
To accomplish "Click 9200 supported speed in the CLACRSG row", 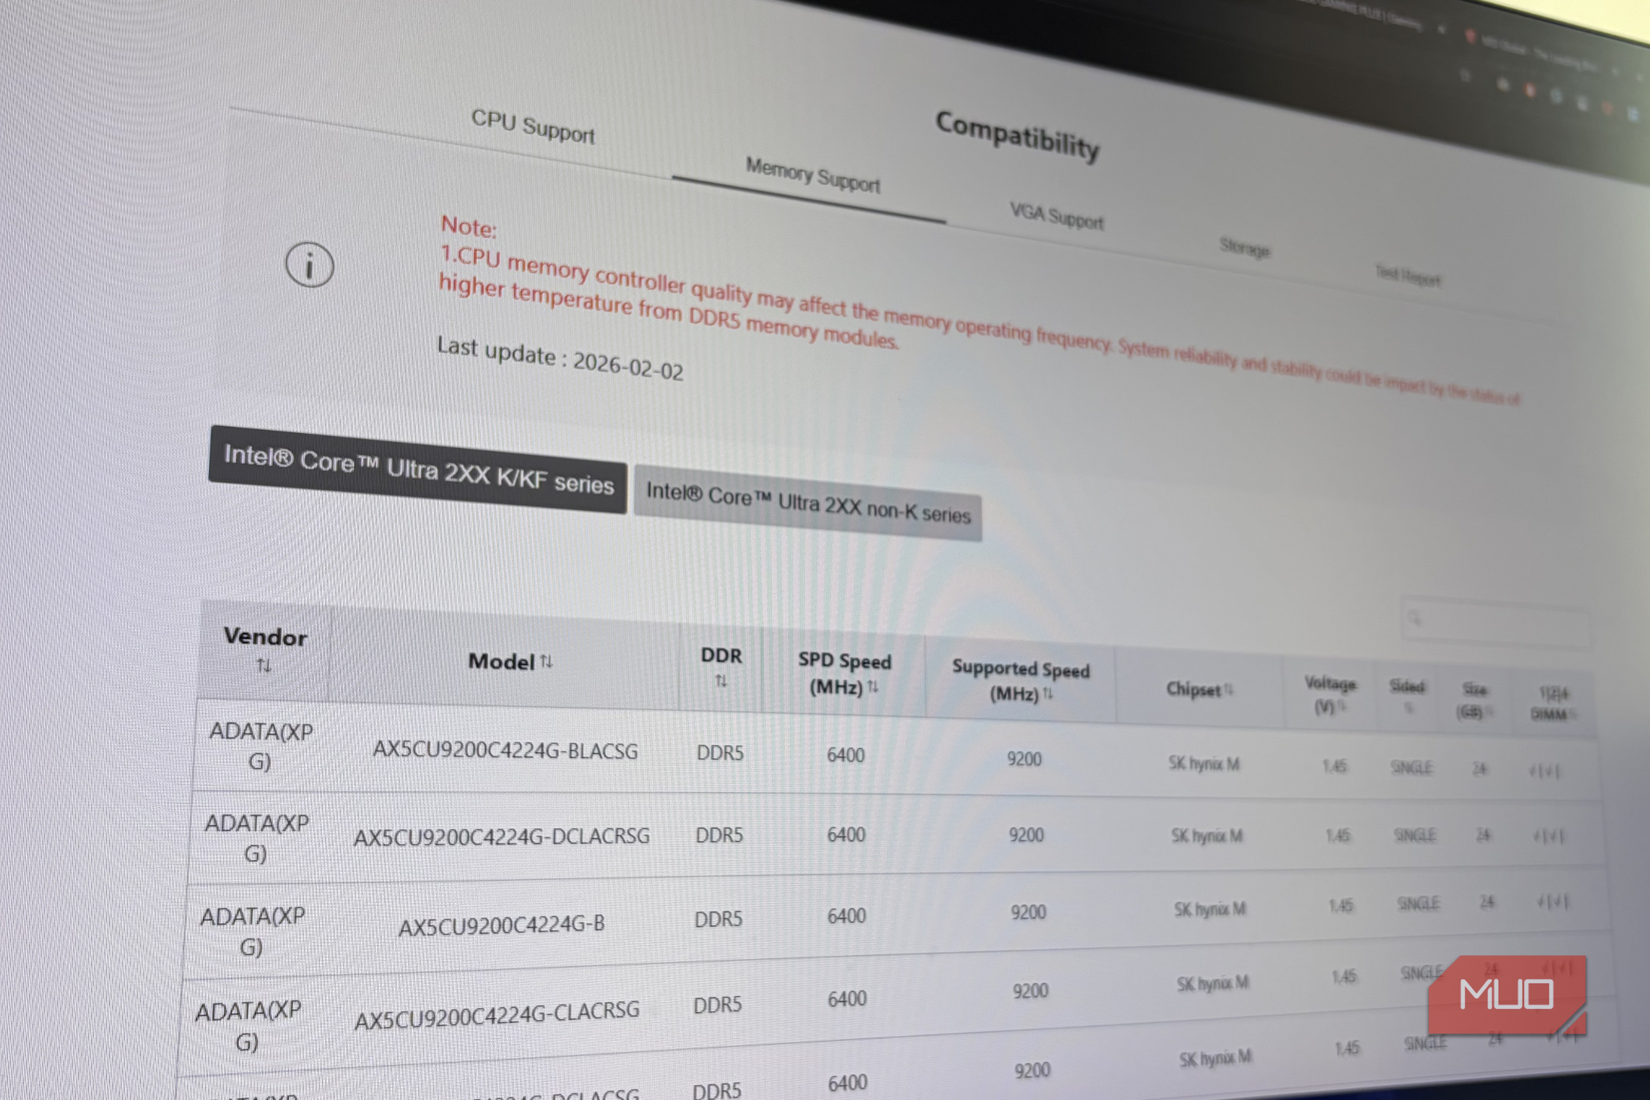I will click(1030, 991).
